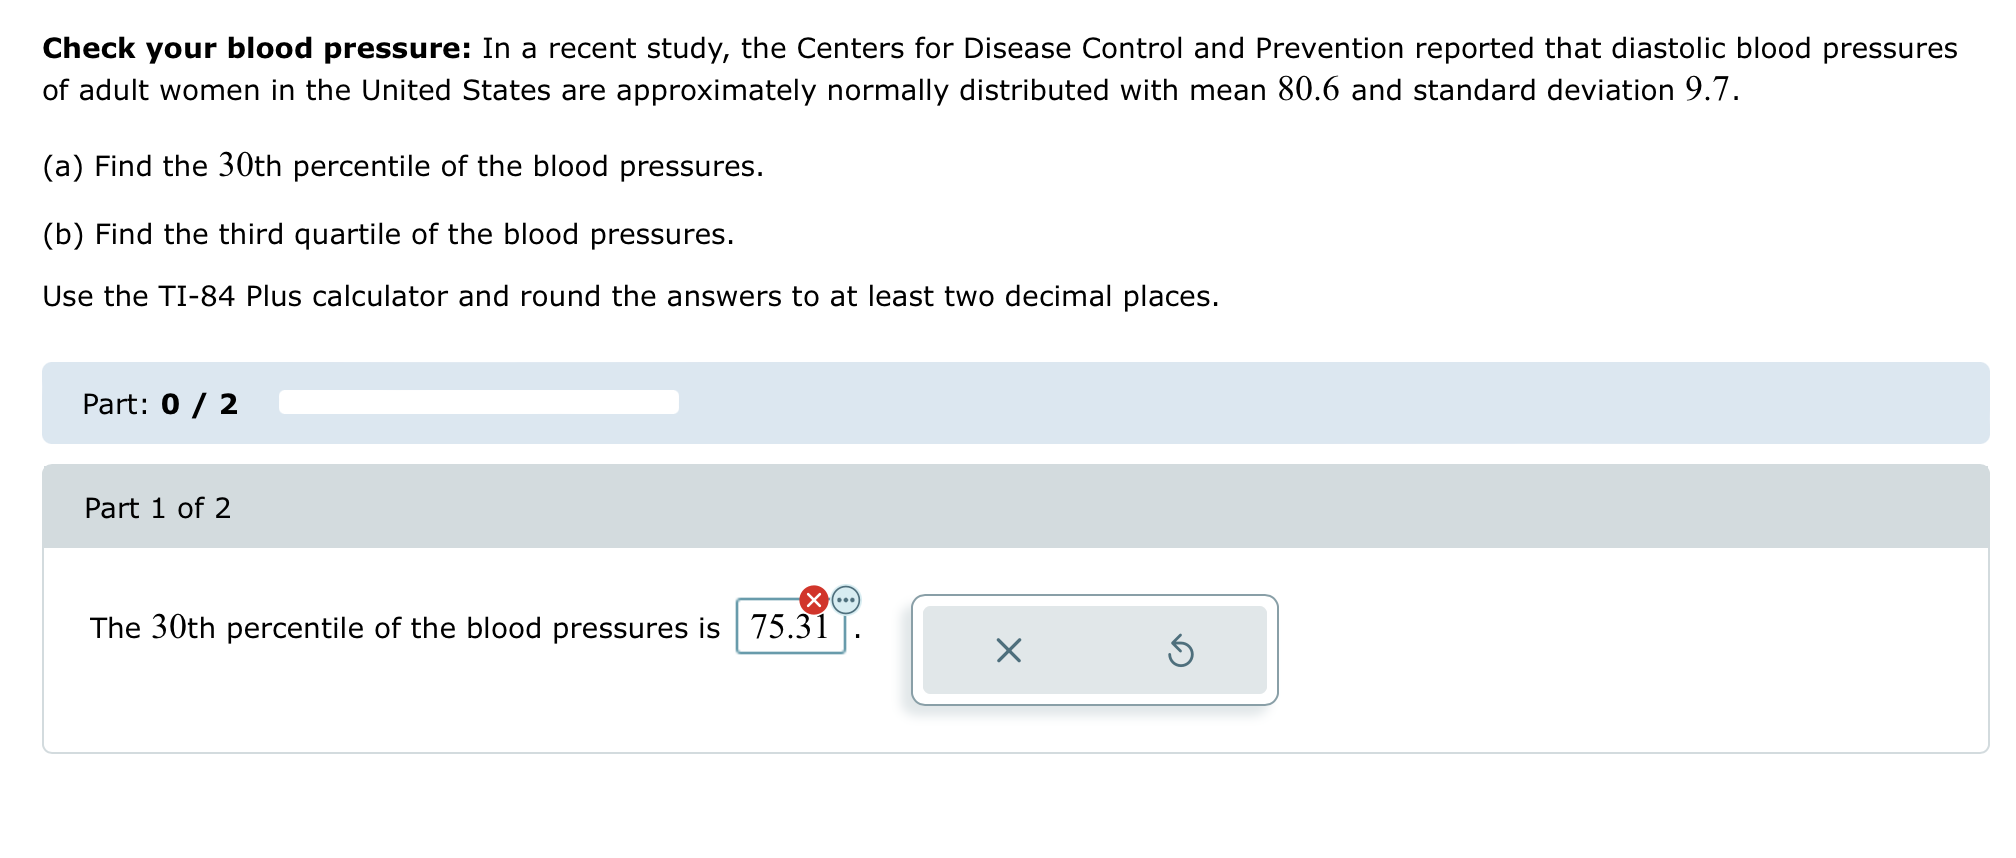Select the Part 1 of 2 header tab

tap(156, 508)
